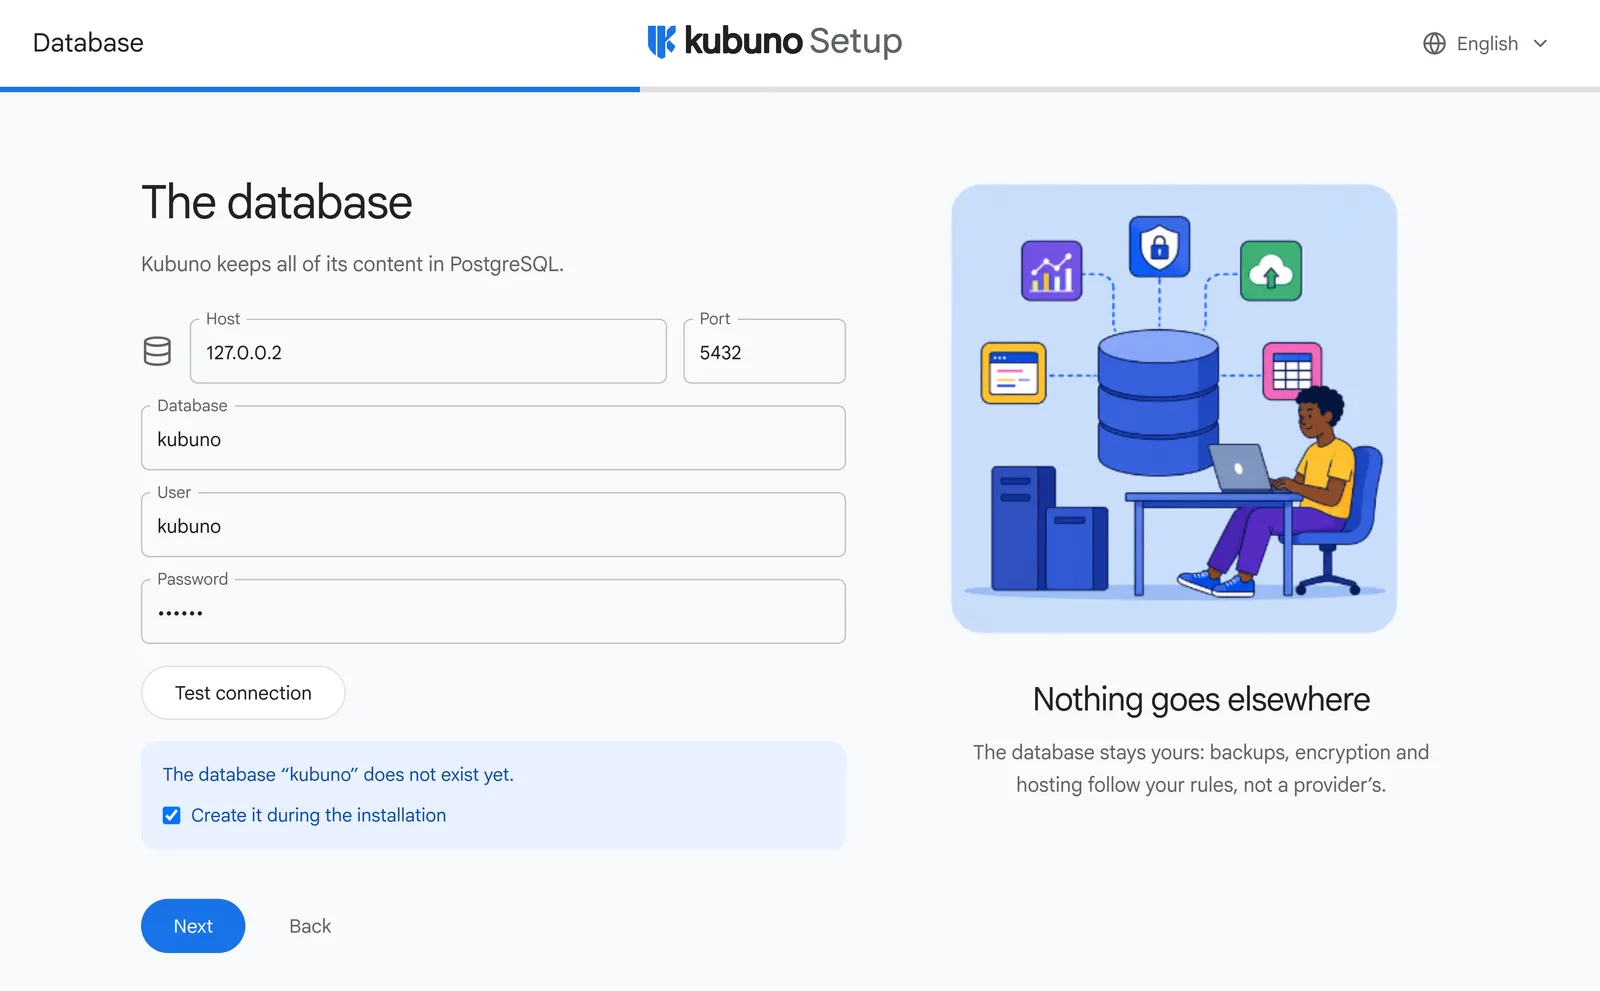Focus the Database name field

[493, 438]
